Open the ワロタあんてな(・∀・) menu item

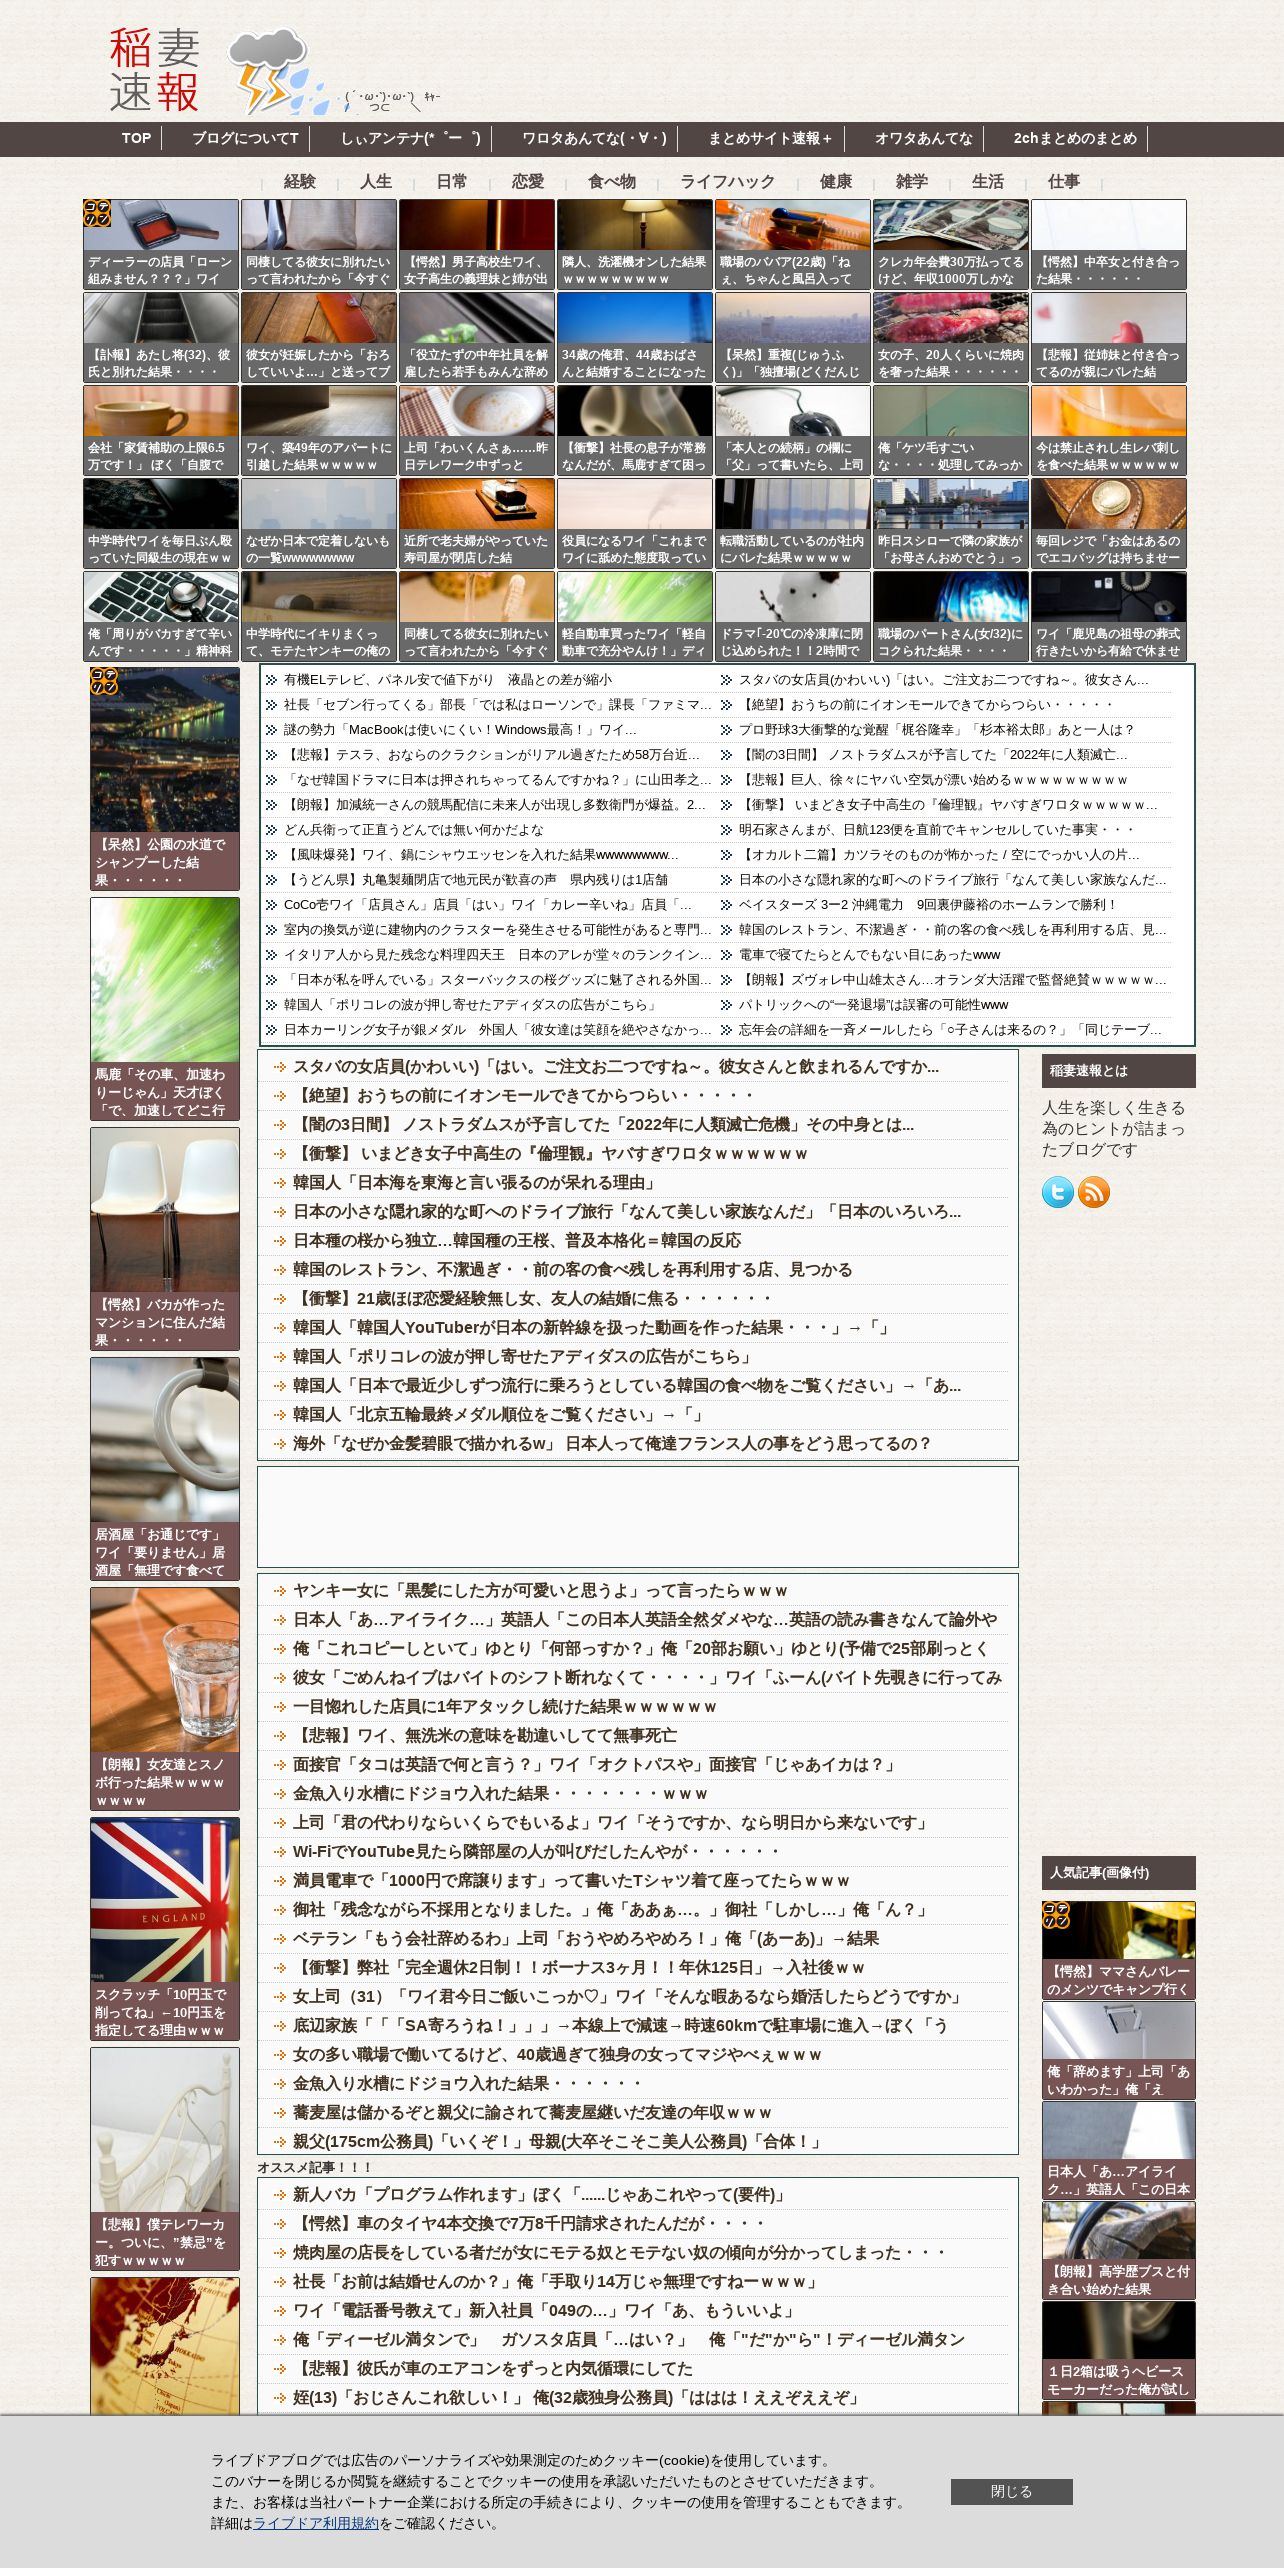tap(594, 139)
